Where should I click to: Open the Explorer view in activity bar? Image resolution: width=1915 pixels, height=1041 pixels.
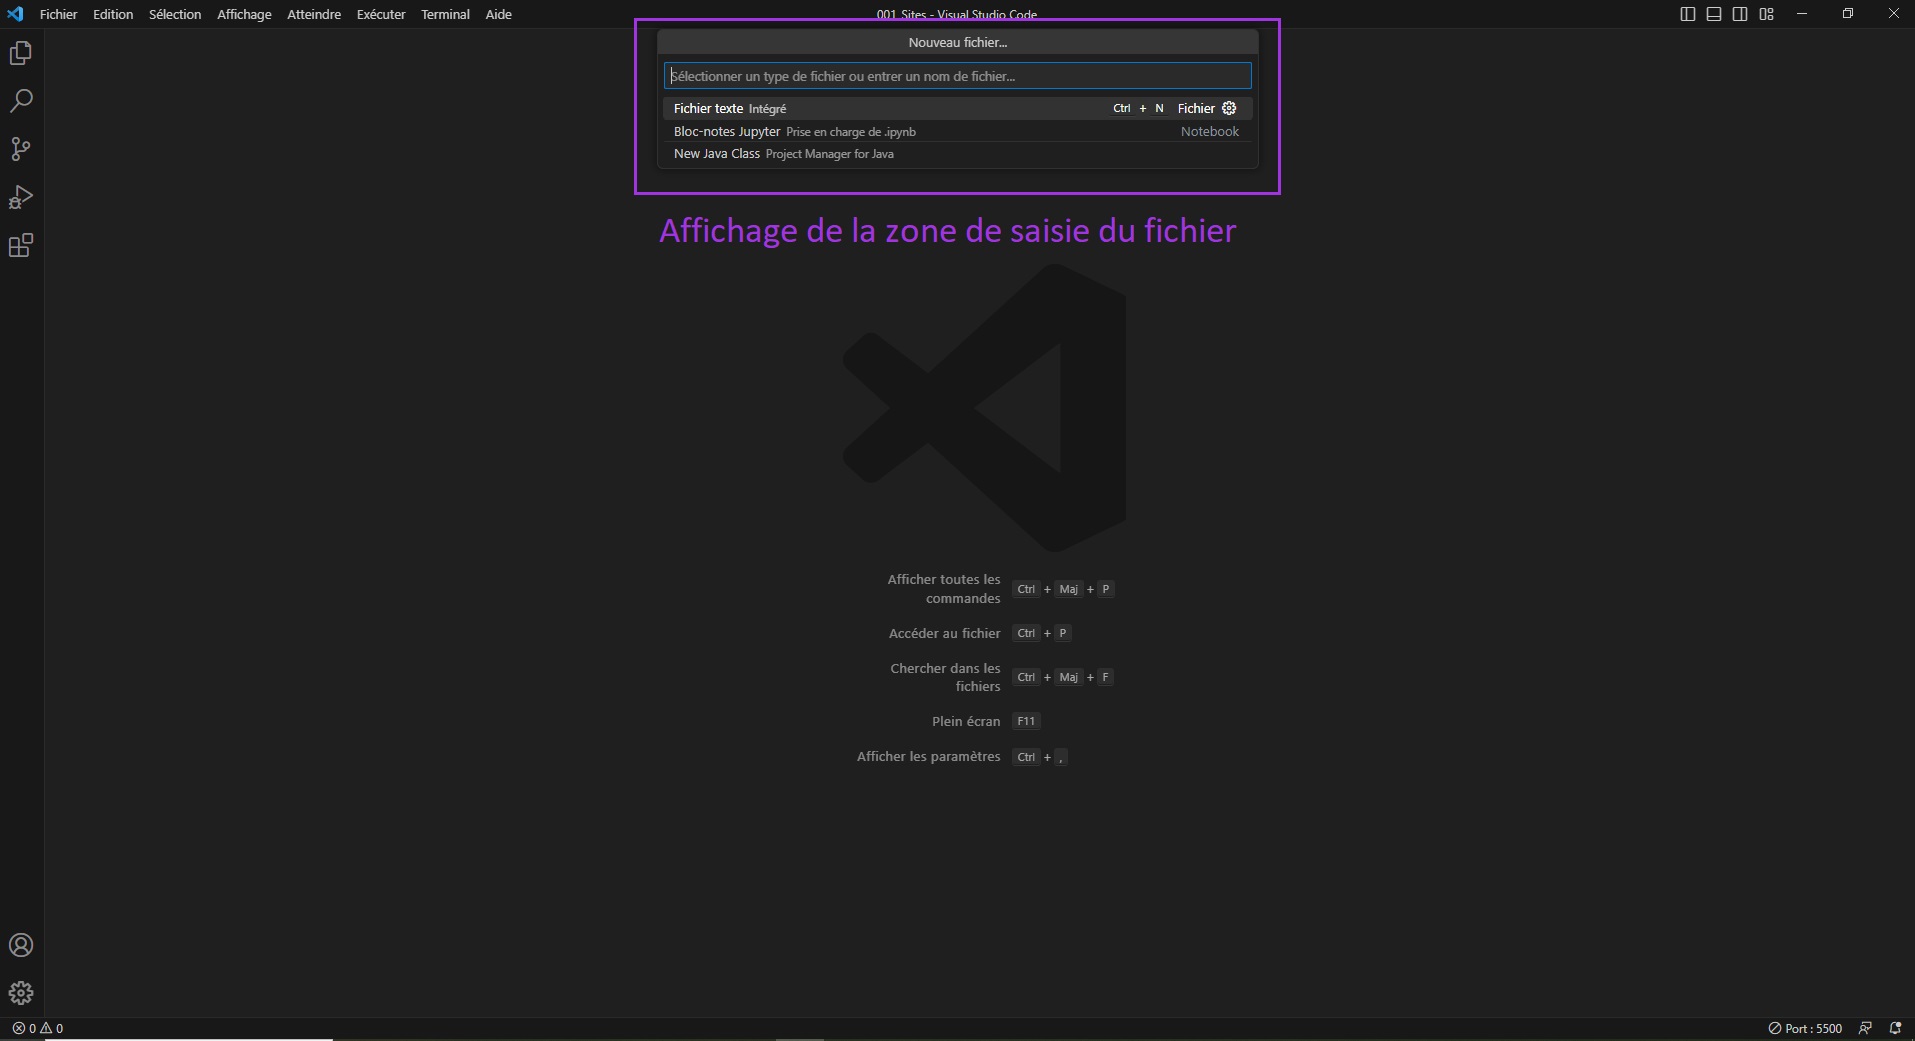pos(21,53)
